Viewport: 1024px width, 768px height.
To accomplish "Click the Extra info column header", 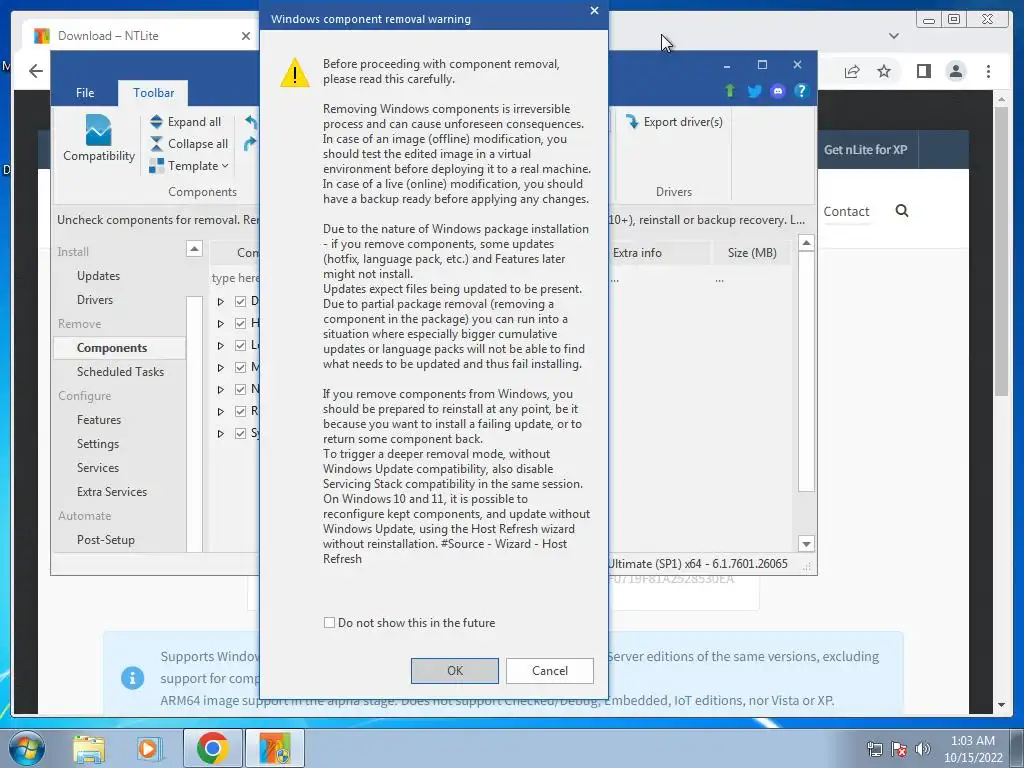I will [x=659, y=253].
